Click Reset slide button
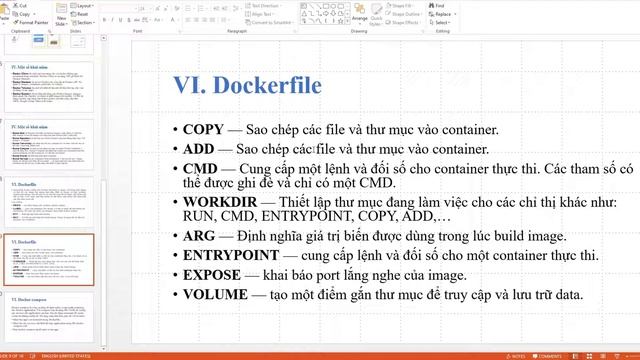 point(80,14)
